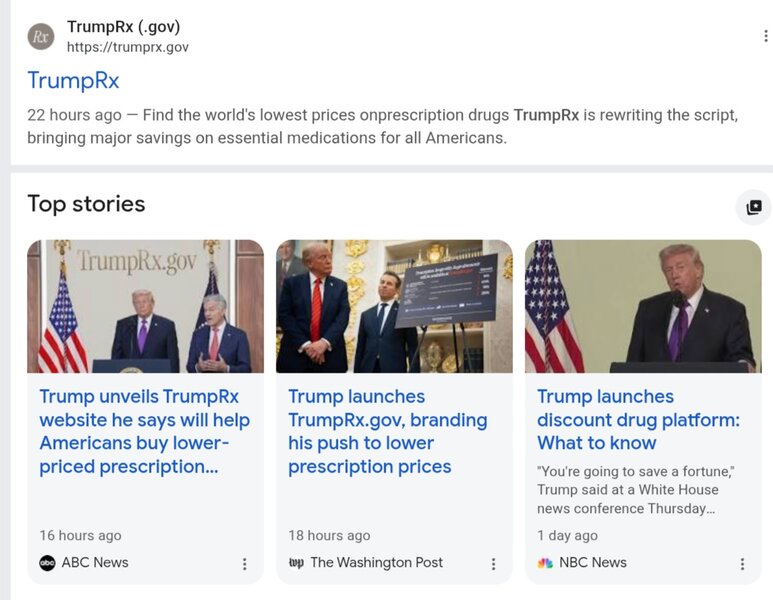This screenshot has width=773, height=600.
Task: Select the ABC News story thumbnail image
Action: pos(145,306)
